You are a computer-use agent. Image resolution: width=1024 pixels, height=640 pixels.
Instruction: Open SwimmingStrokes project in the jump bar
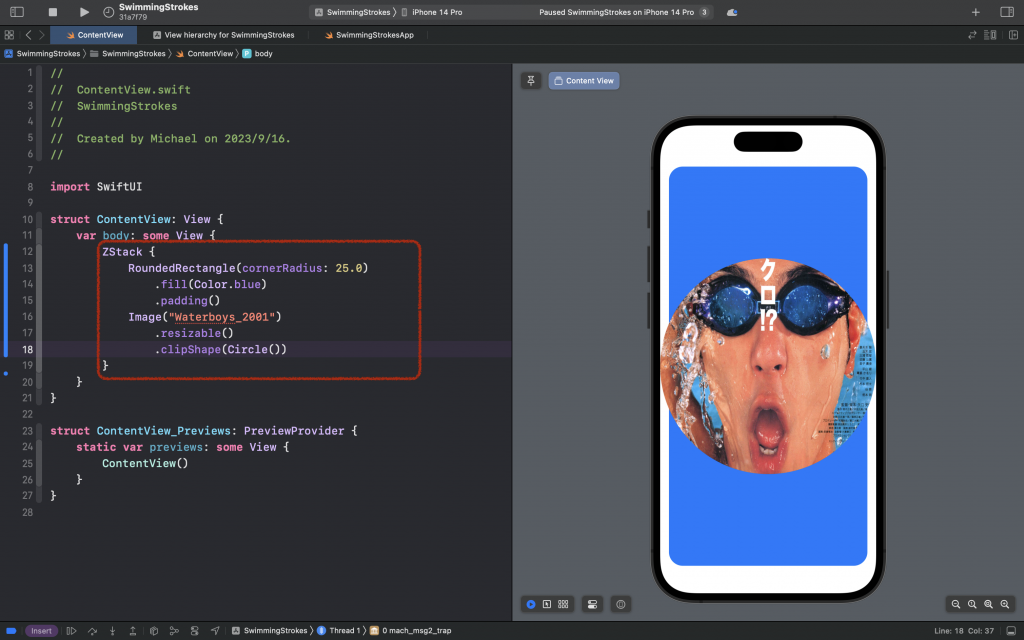pyautogui.click(x=42, y=54)
